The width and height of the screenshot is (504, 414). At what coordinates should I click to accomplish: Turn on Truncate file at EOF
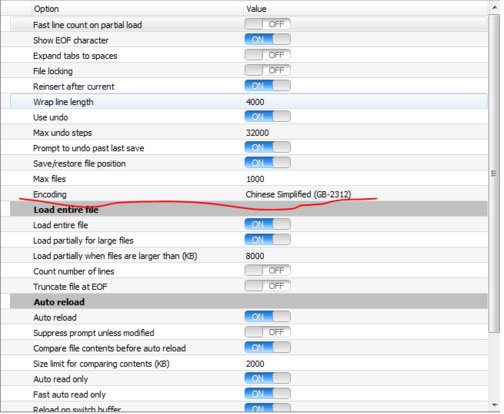267,286
